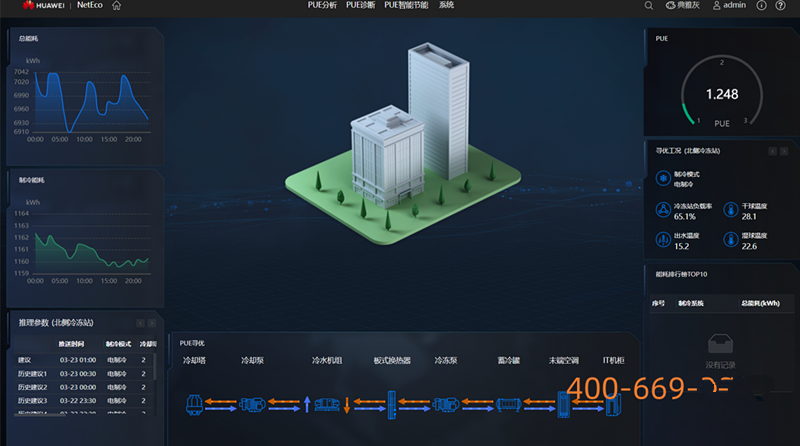Click the terminal air conditioner icon
Screen dimensions: 800x446
point(563,405)
